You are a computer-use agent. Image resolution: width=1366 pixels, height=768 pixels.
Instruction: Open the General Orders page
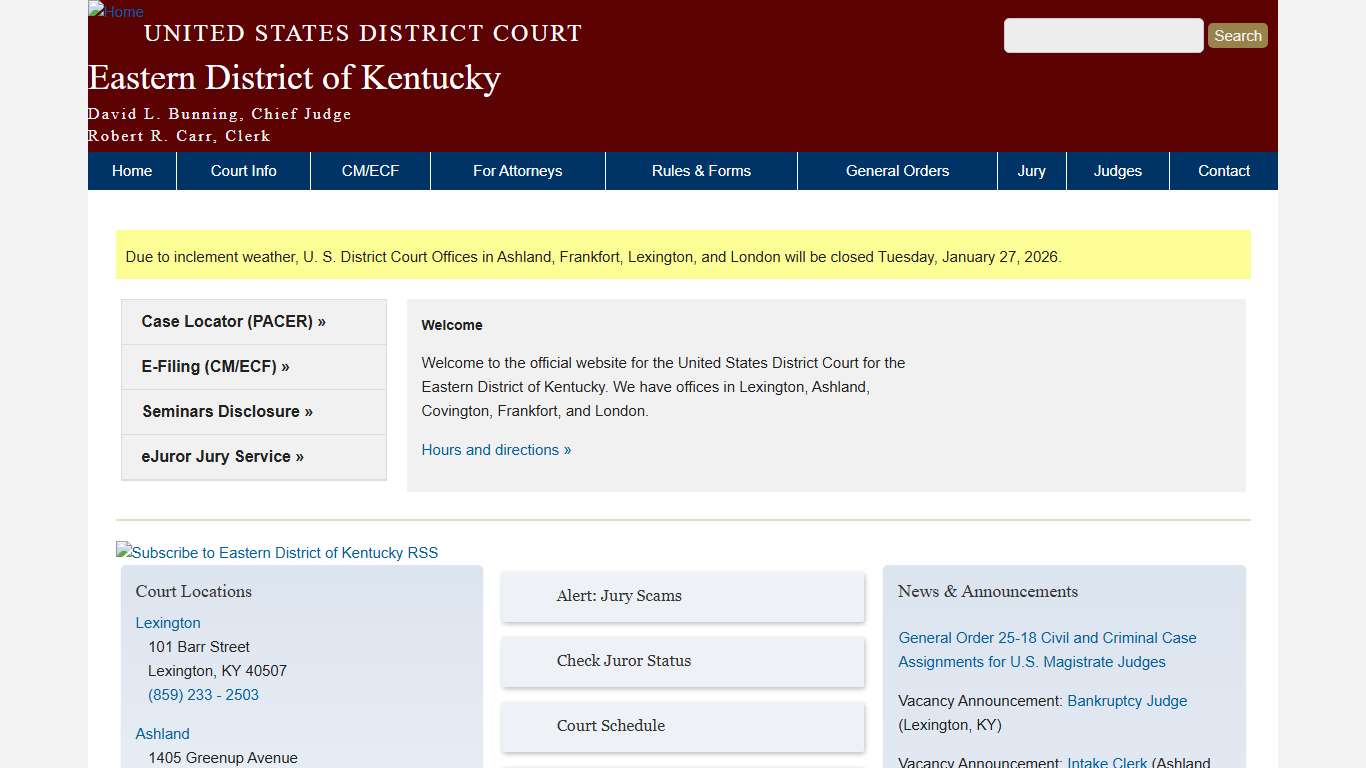click(897, 170)
